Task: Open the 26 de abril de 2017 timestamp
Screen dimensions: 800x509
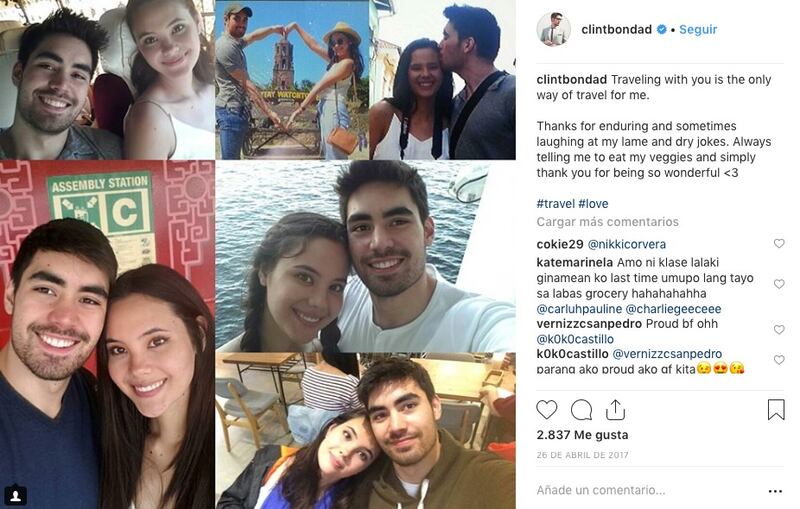Action: pos(582,455)
